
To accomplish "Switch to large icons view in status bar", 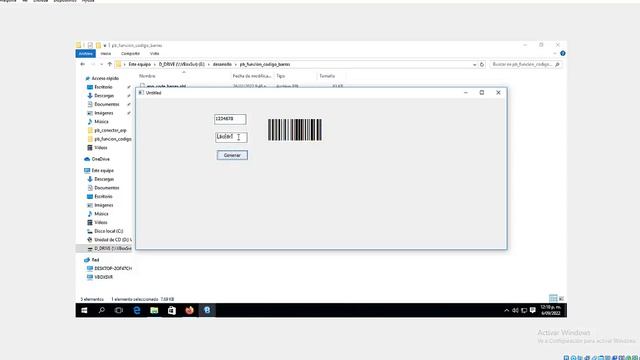I will (x=561, y=299).
